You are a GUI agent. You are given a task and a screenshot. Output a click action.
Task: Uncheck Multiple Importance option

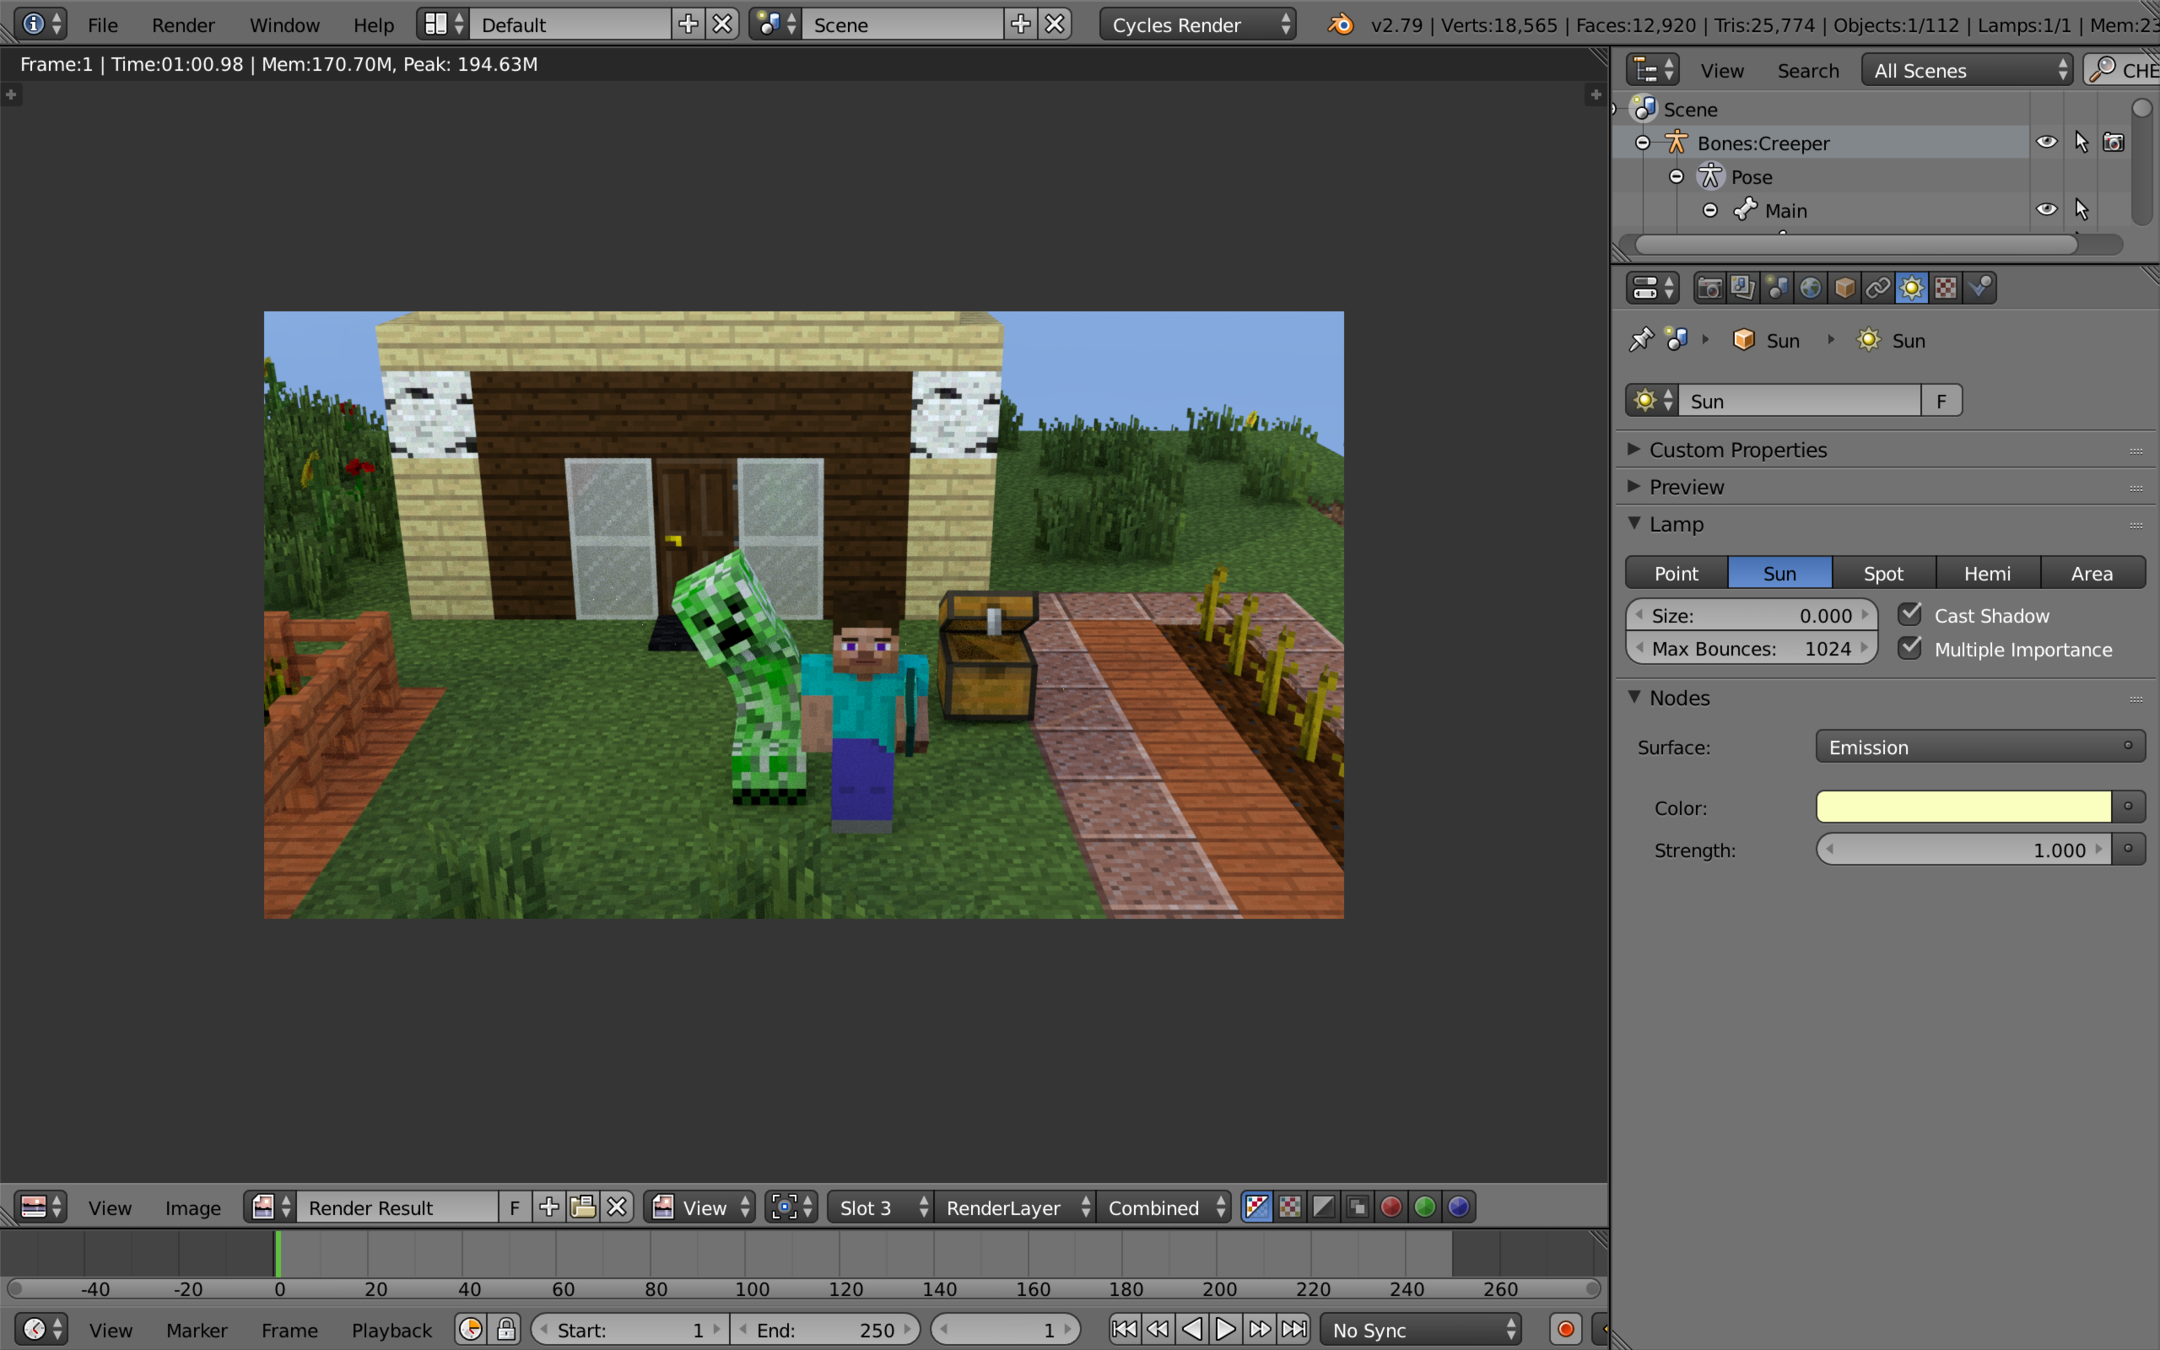coord(1910,648)
